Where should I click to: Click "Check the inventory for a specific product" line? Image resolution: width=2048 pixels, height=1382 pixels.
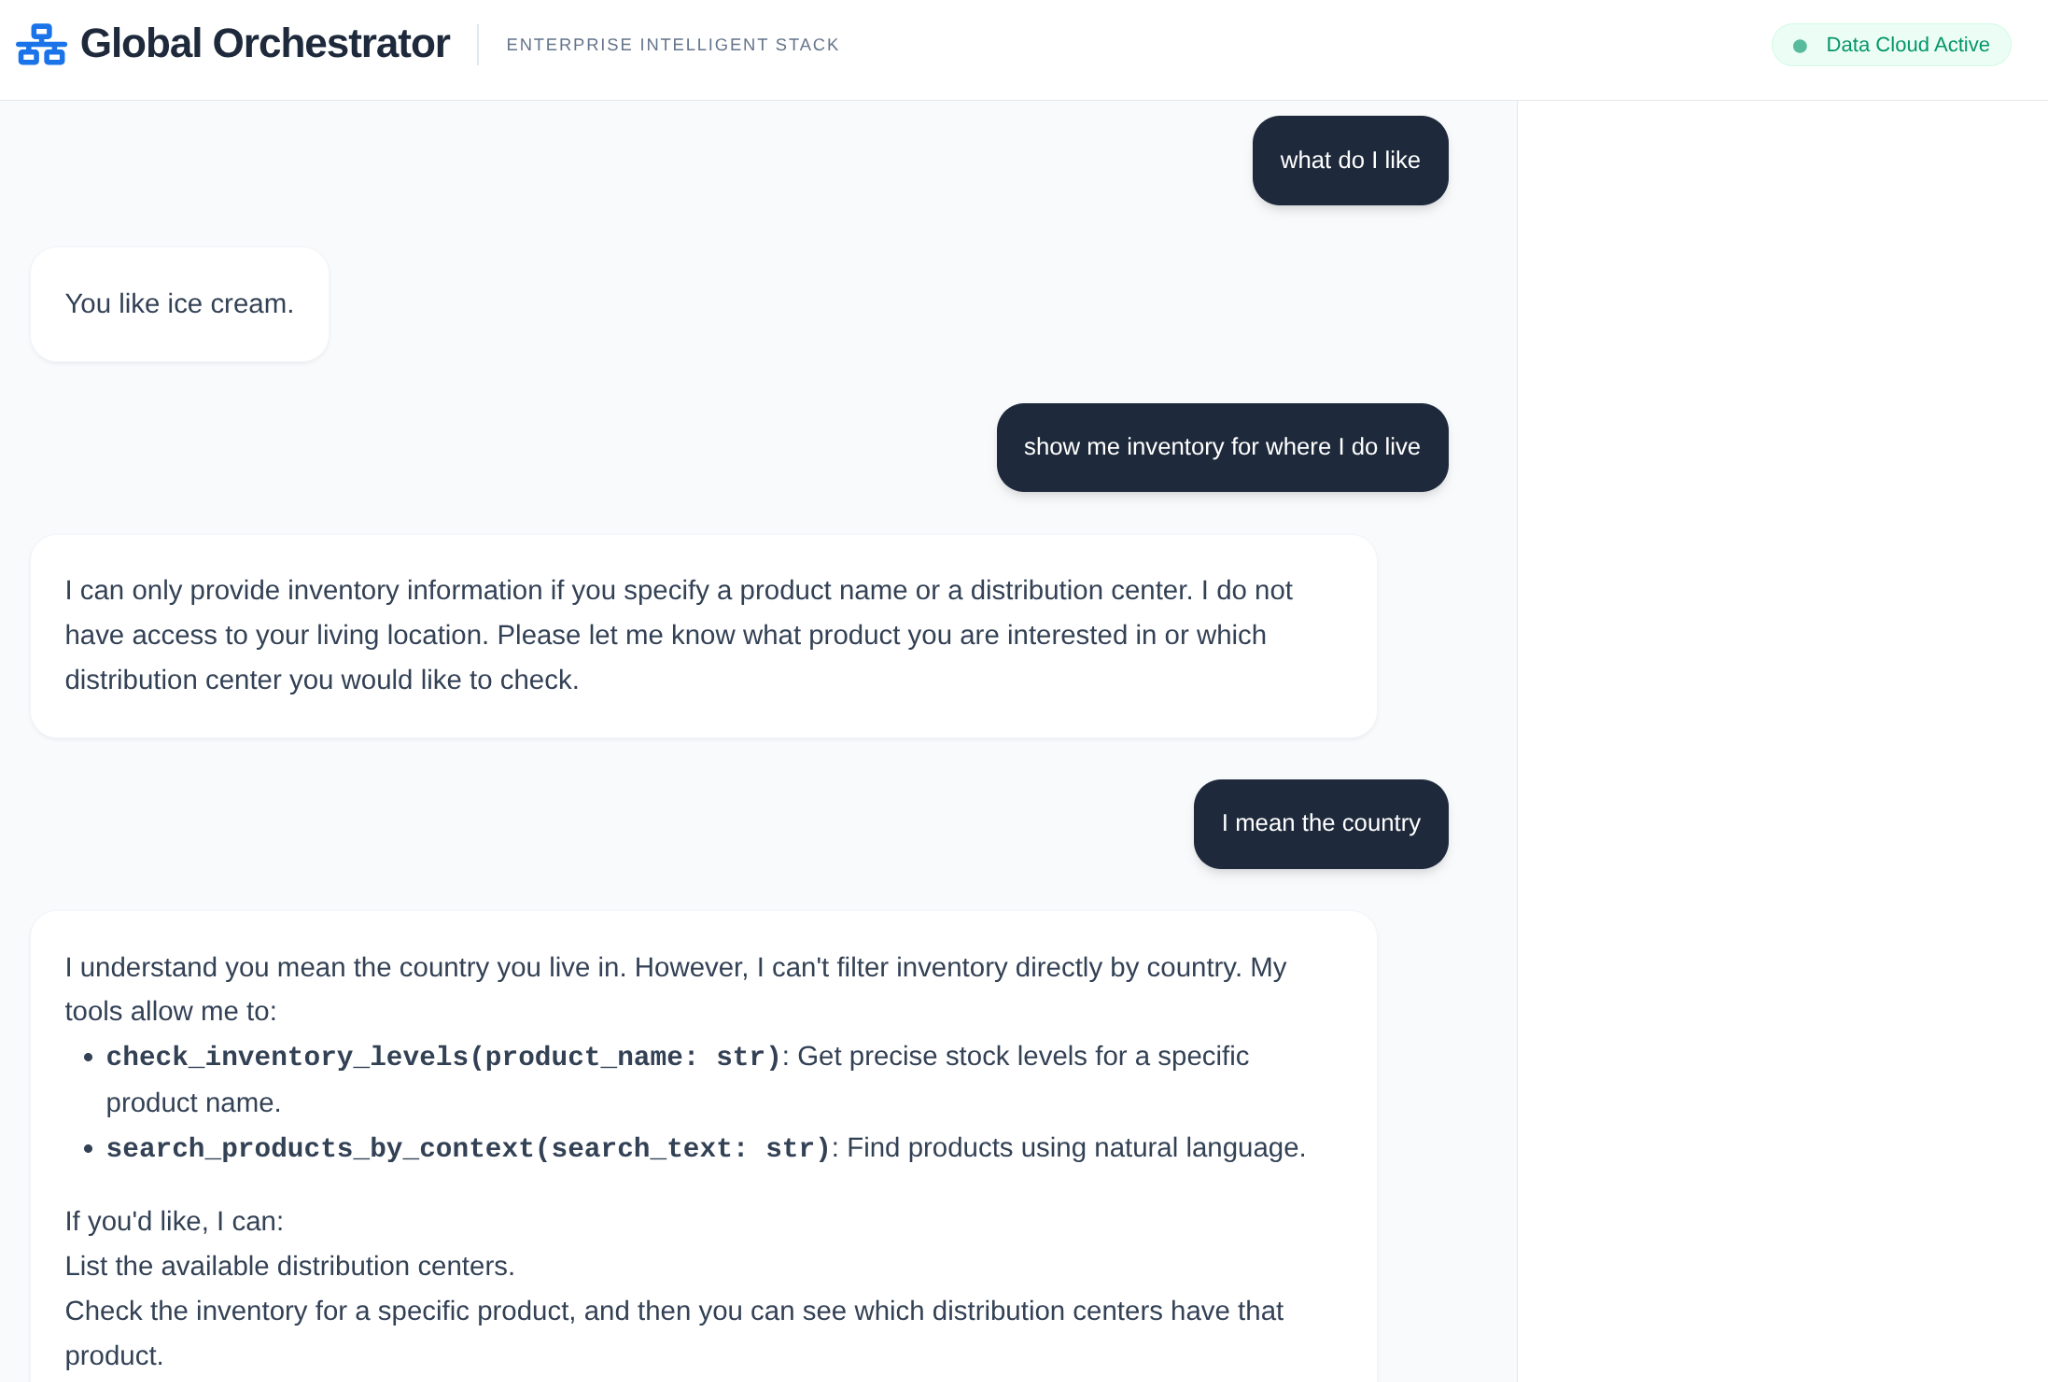coord(673,1311)
